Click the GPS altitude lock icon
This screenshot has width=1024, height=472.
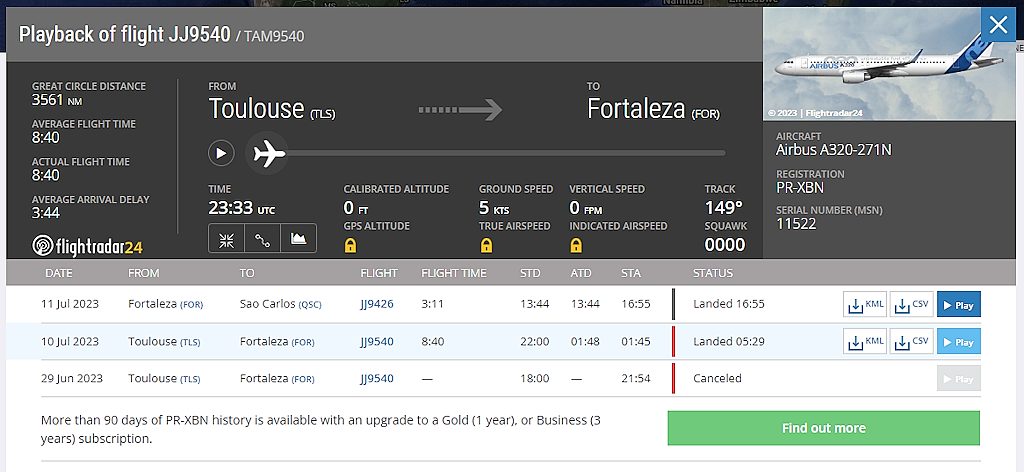[x=349, y=245]
